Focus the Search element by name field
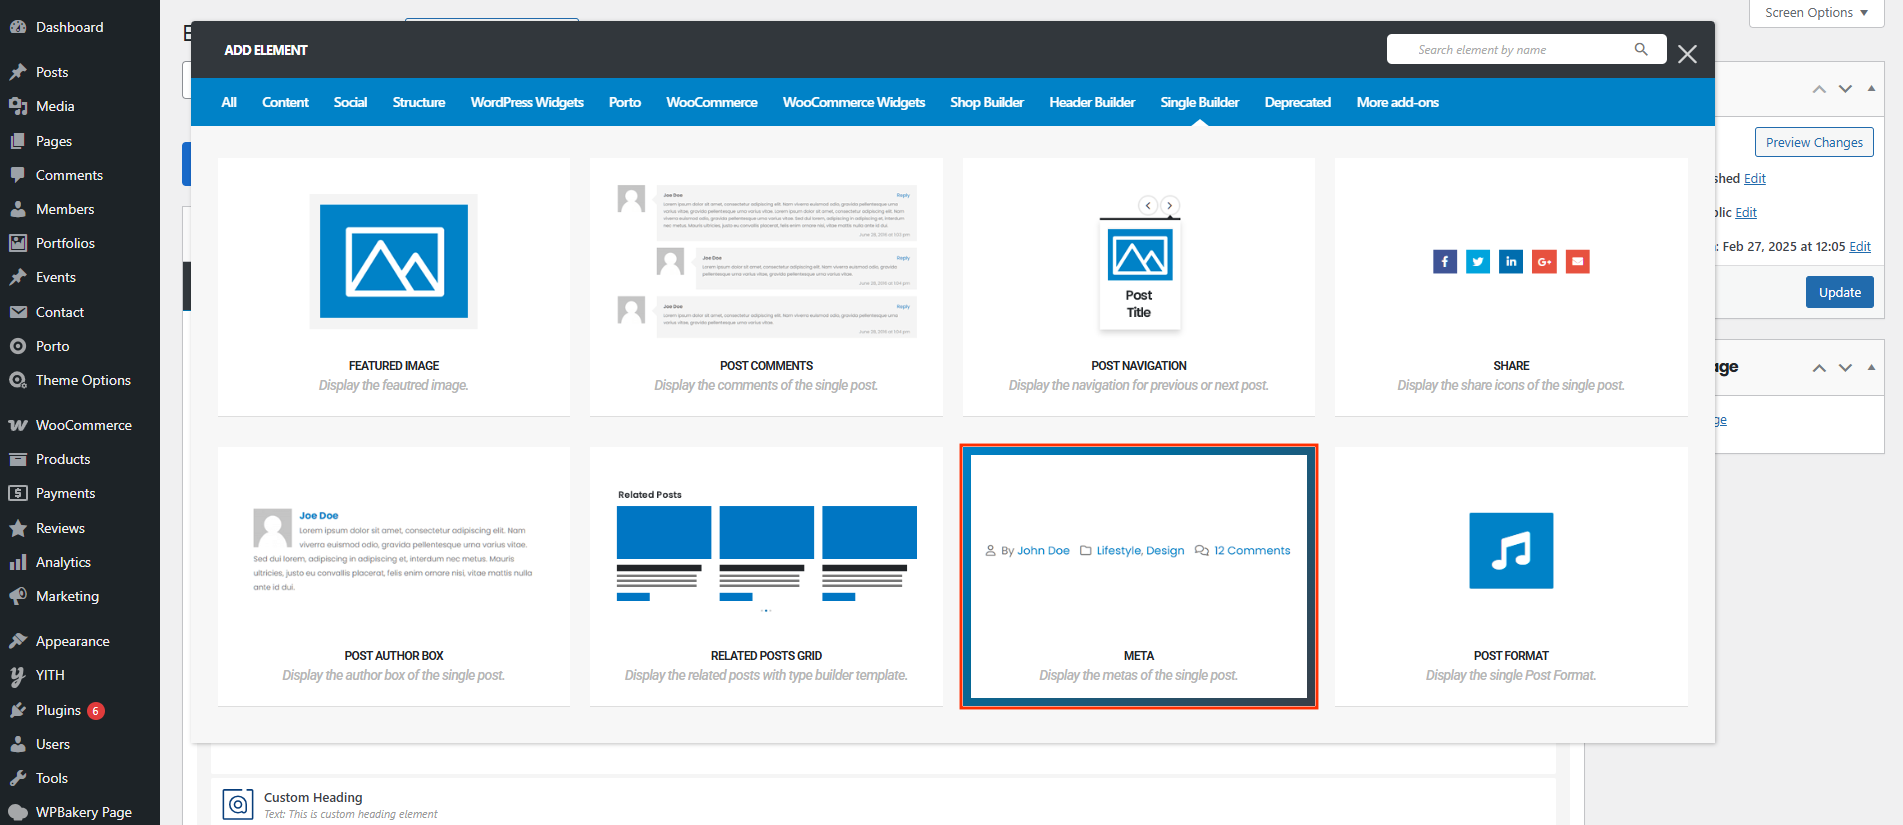 click(x=1526, y=49)
